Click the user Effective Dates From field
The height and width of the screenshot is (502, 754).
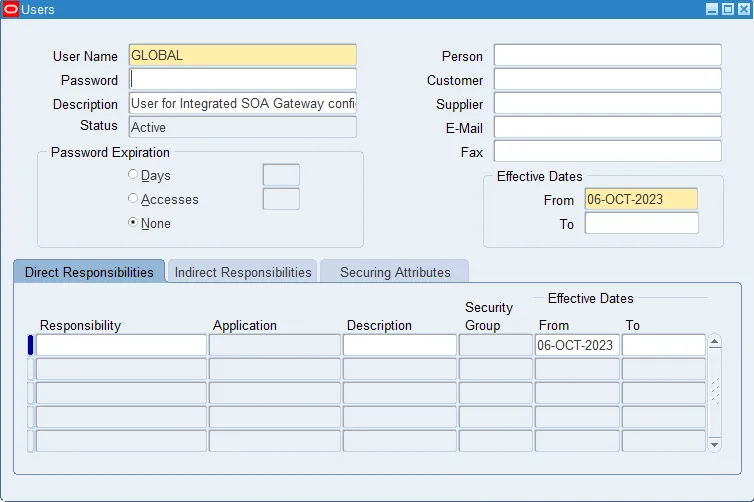641,199
